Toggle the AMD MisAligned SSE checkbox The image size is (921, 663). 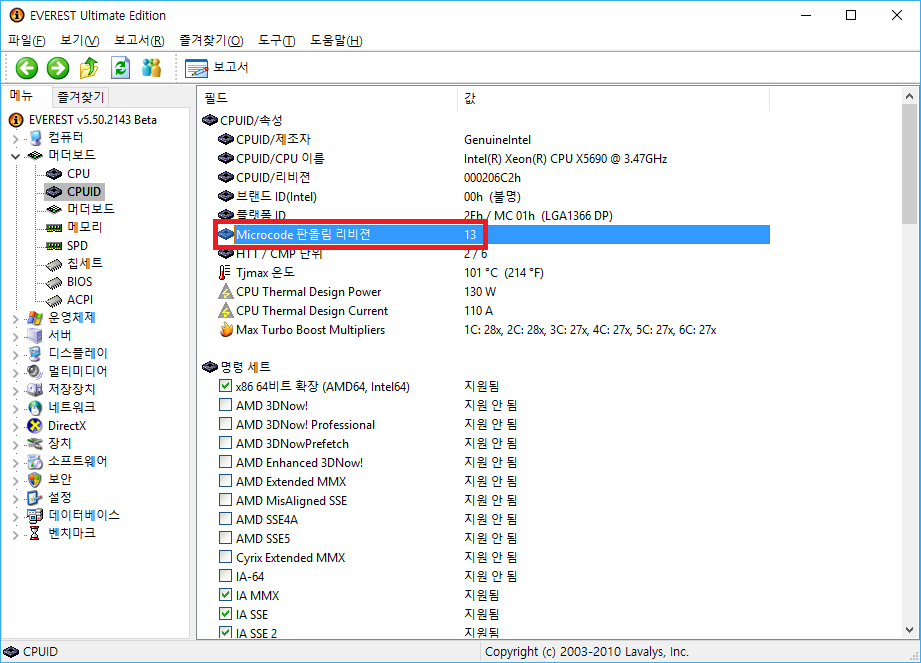tap(225, 500)
